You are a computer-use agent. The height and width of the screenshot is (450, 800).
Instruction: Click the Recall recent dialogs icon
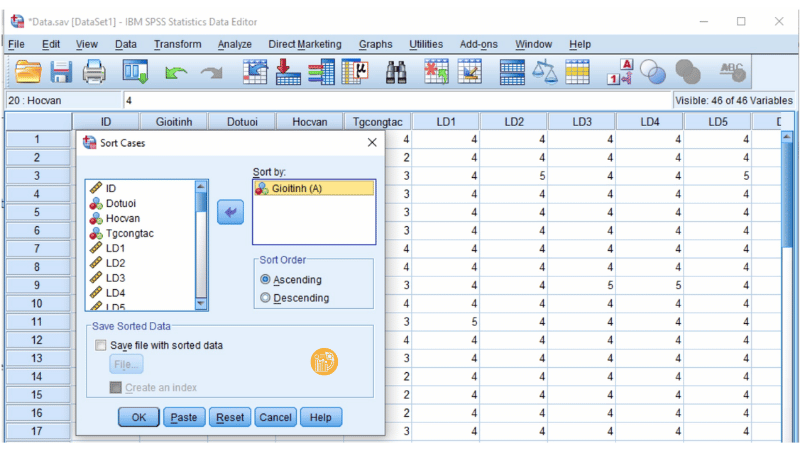coord(135,72)
